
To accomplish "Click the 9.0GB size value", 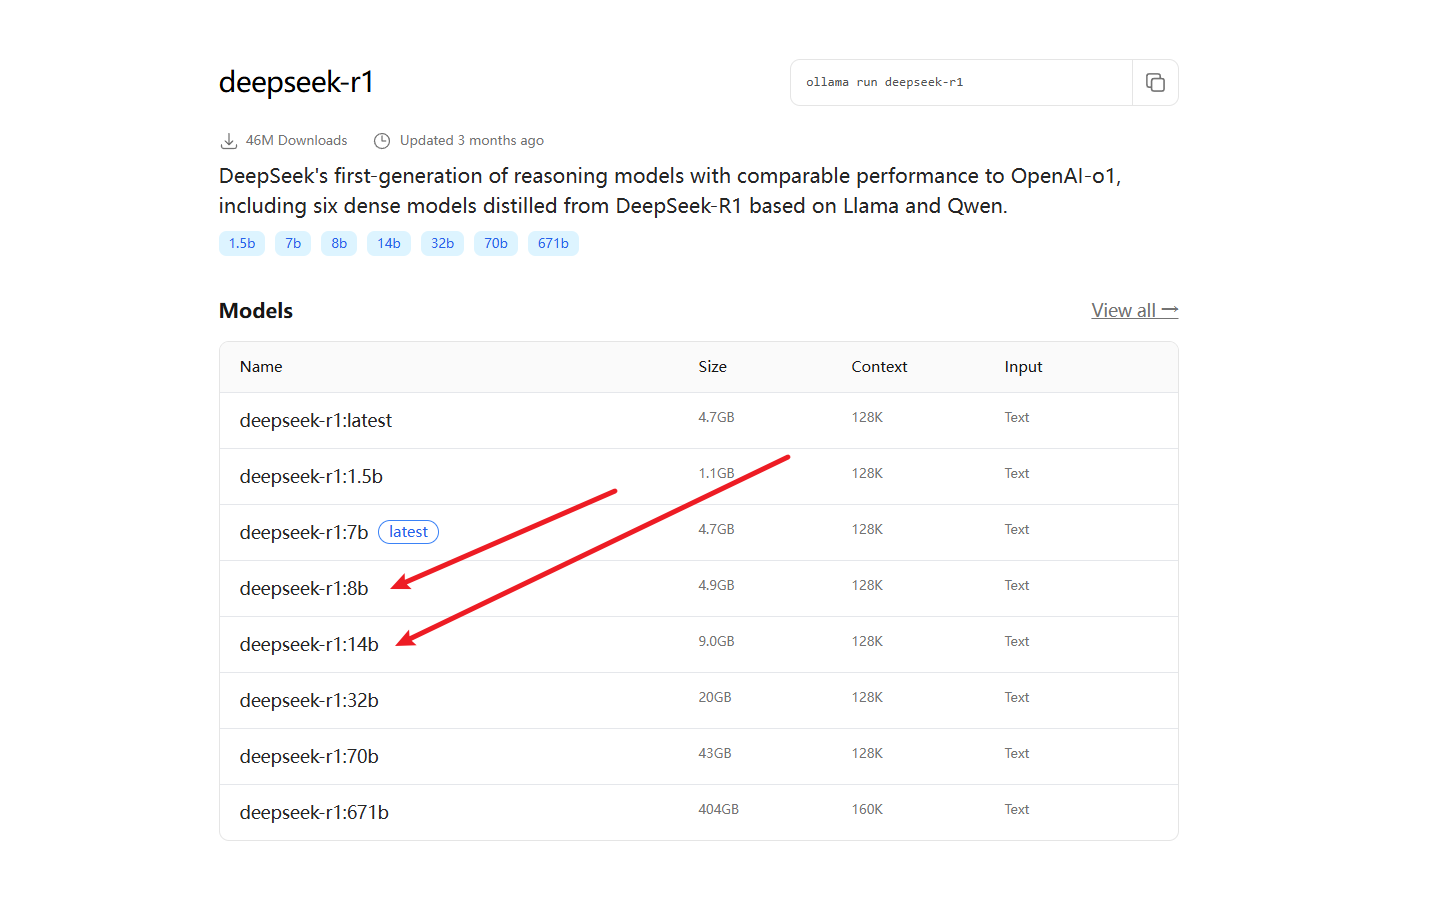I will click(716, 641).
